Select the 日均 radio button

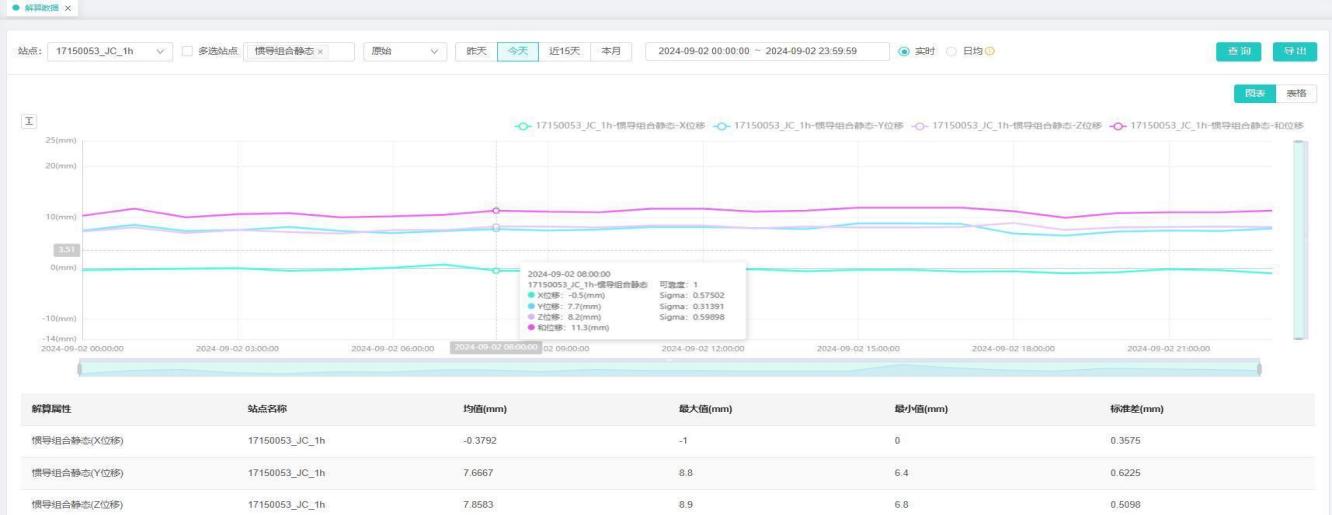[951, 51]
